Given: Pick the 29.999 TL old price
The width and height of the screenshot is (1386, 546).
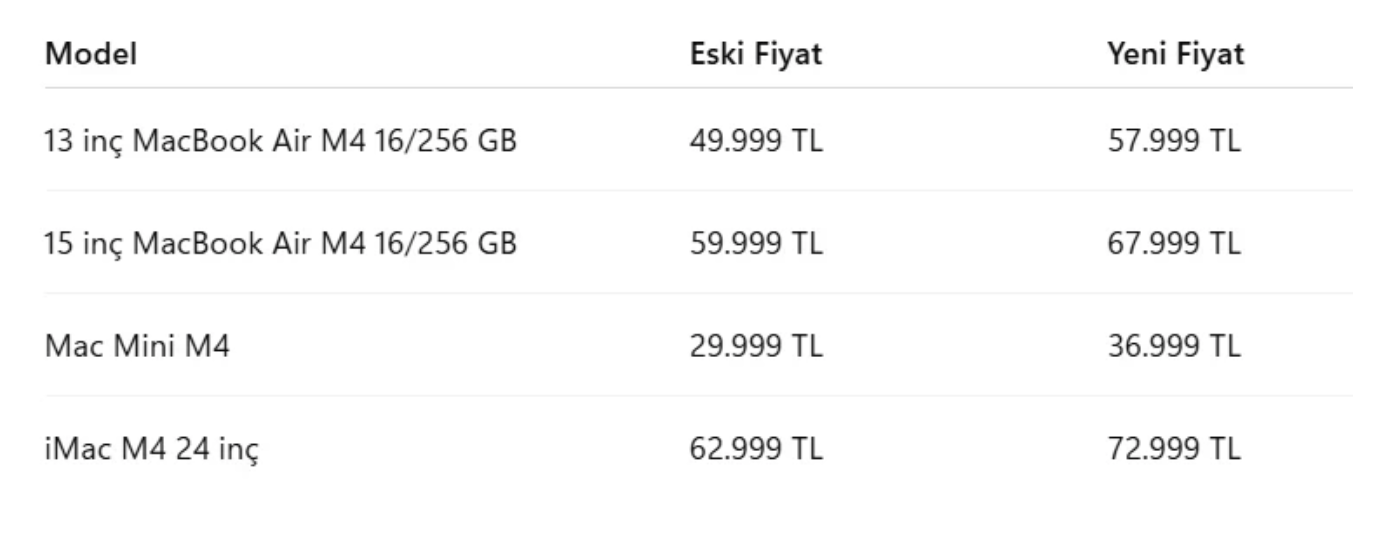Looking at the screenshot, I should pyautogui.click(x=756, y=346).
